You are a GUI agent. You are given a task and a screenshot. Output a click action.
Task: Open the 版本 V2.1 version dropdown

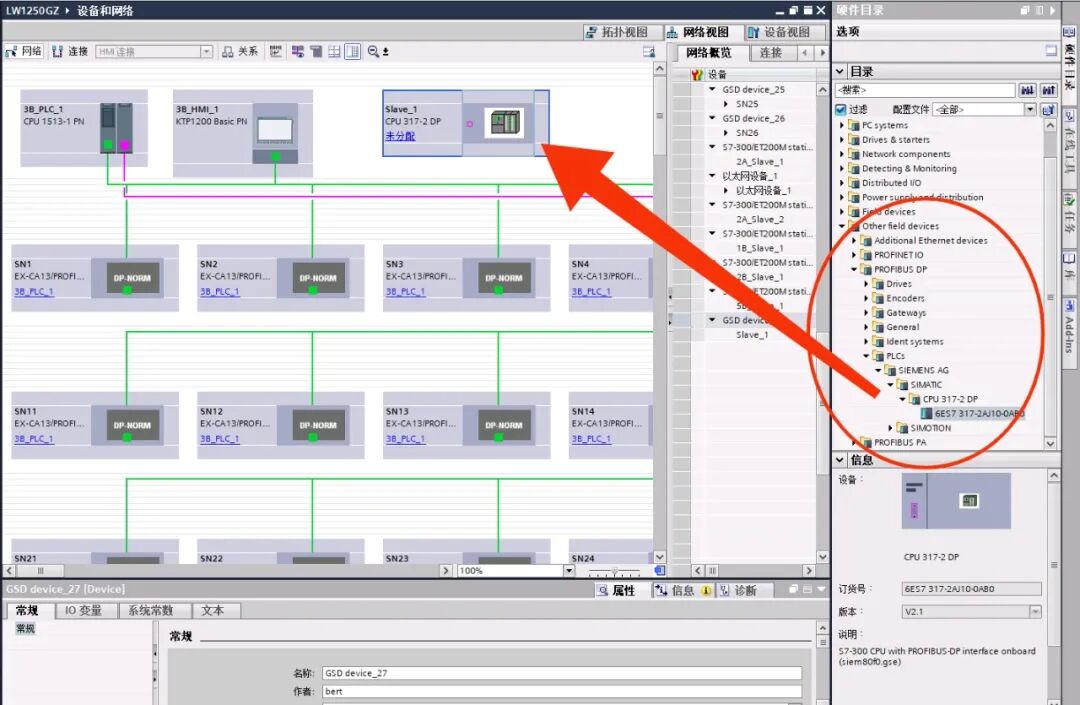[x=1035, y=611]
